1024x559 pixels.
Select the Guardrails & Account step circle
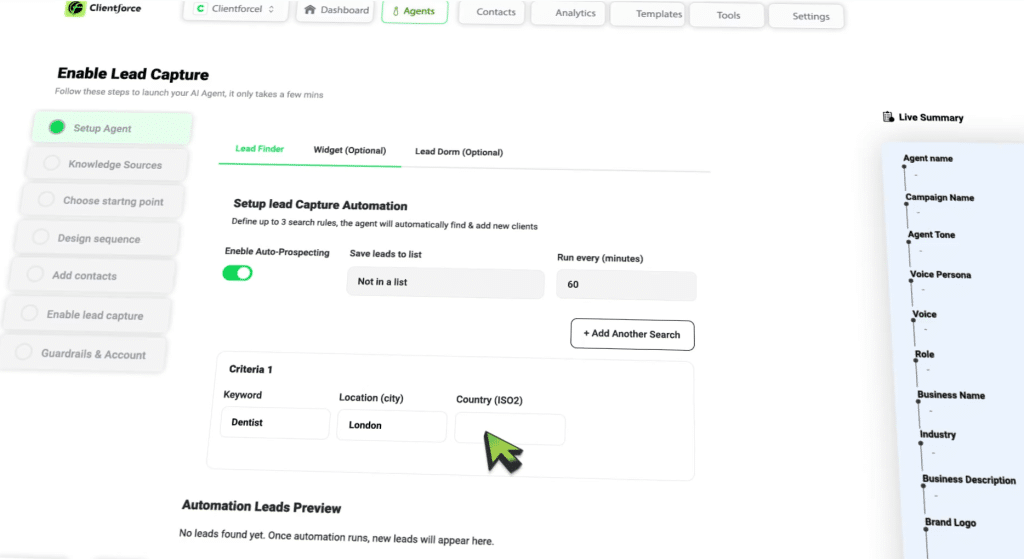[24, 352]
